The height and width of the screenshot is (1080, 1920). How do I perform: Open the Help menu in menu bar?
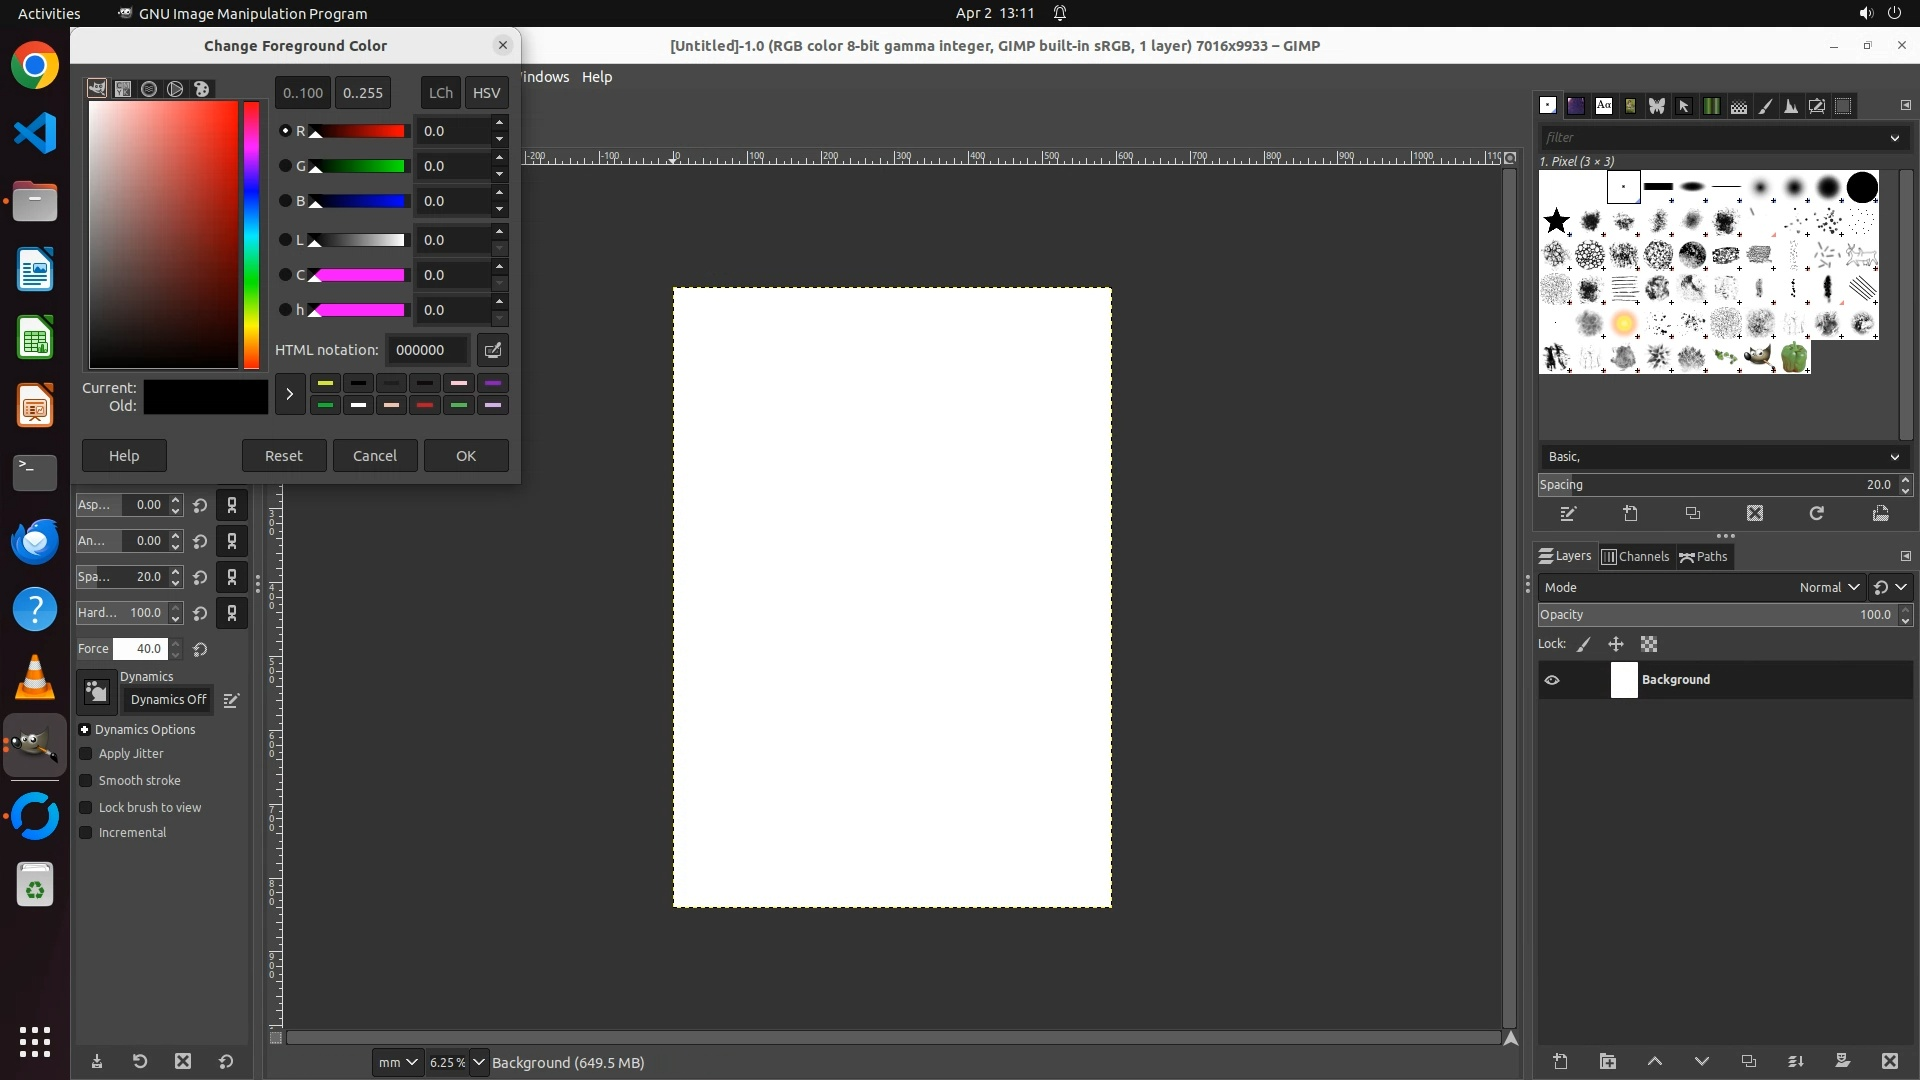(x=597, y=77)
